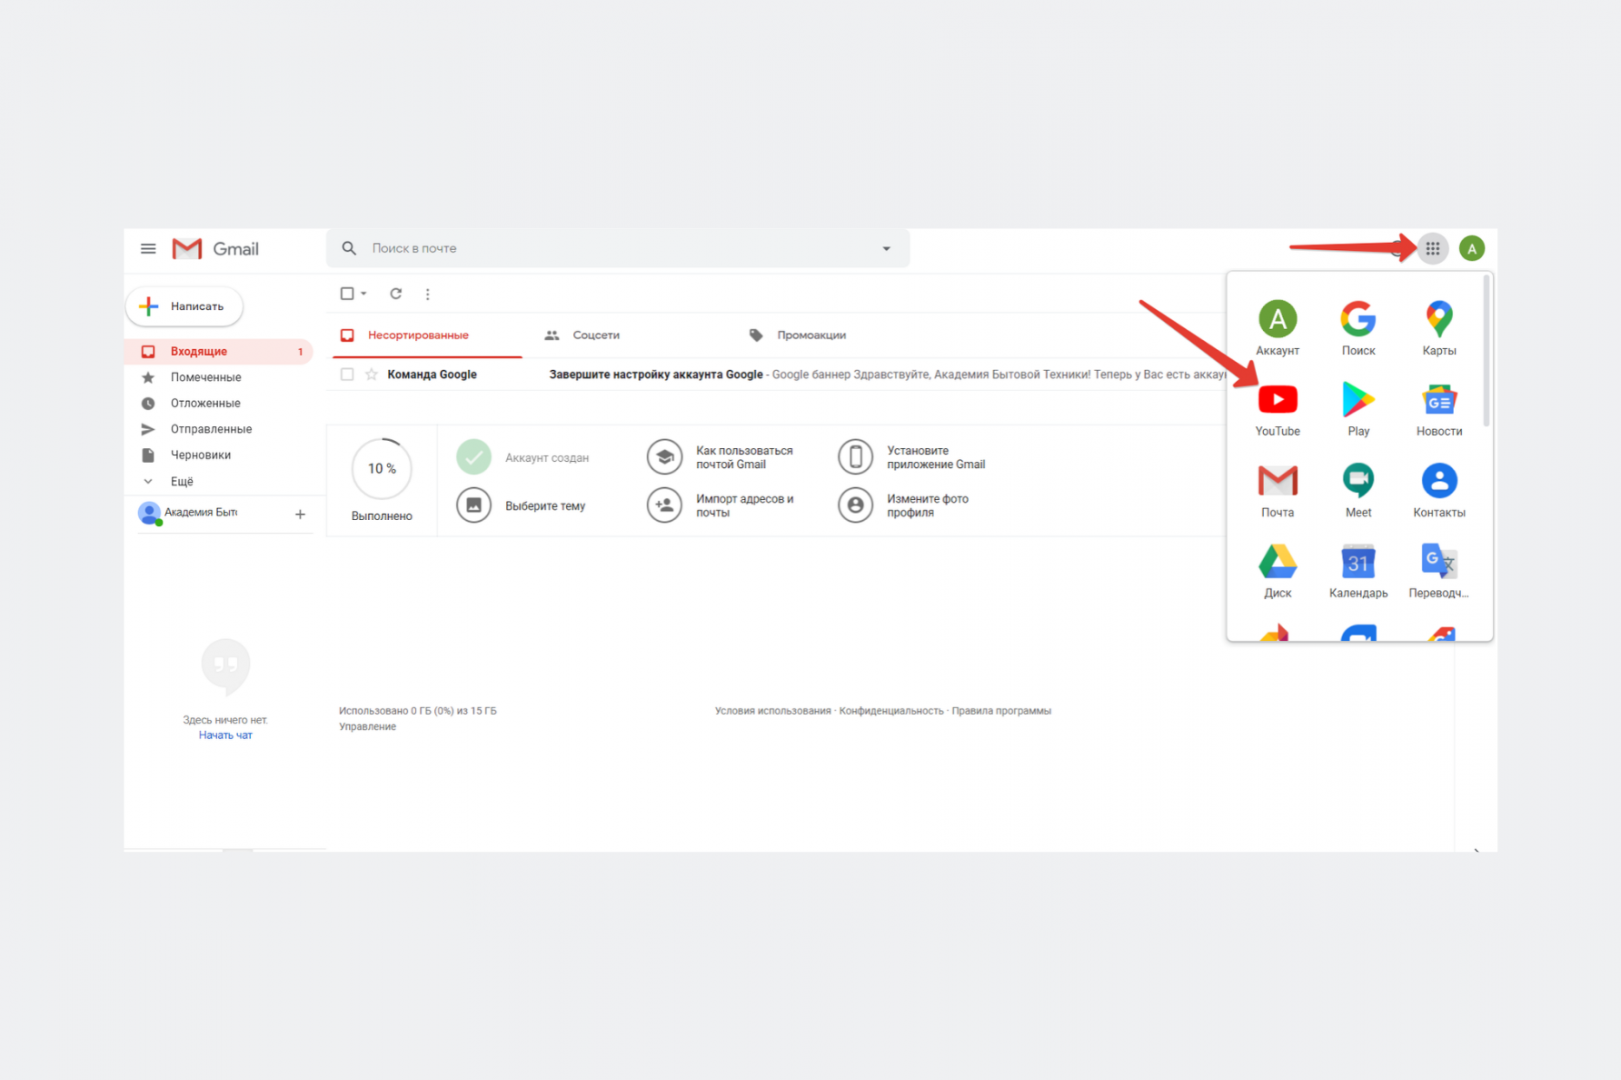Open Календарь app
This screenshot has width=1621, height=1080.
click(1358, 571)
